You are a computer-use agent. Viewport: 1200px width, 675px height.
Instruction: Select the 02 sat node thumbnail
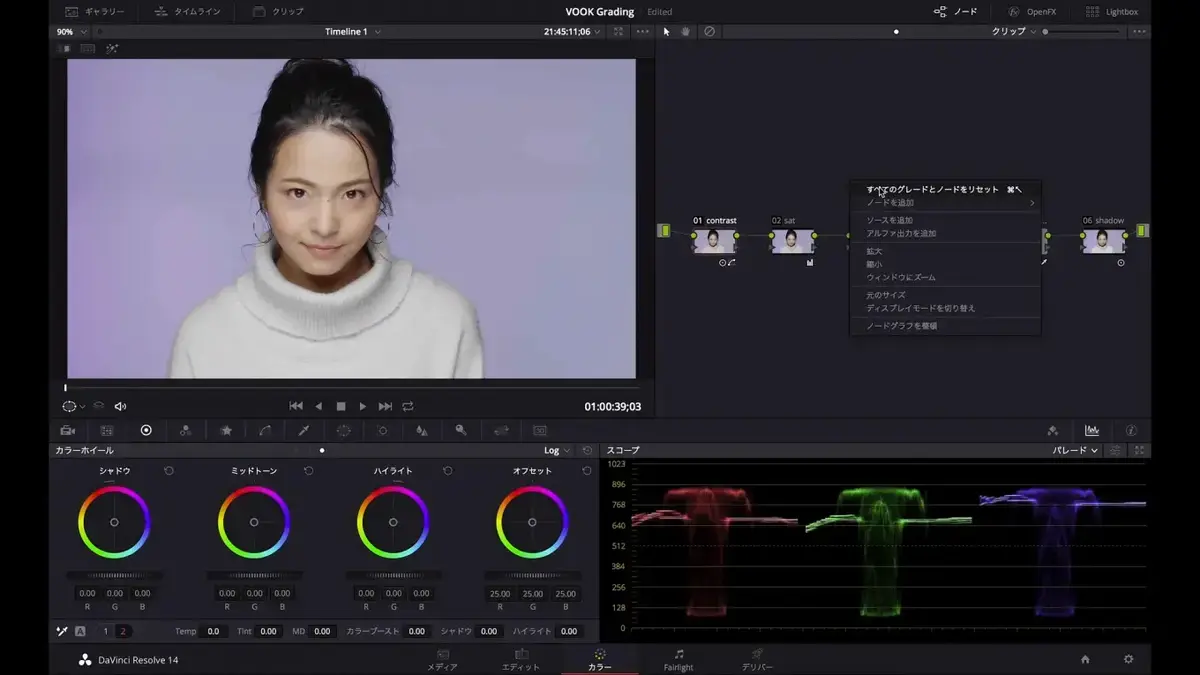[x=793, y=241]
